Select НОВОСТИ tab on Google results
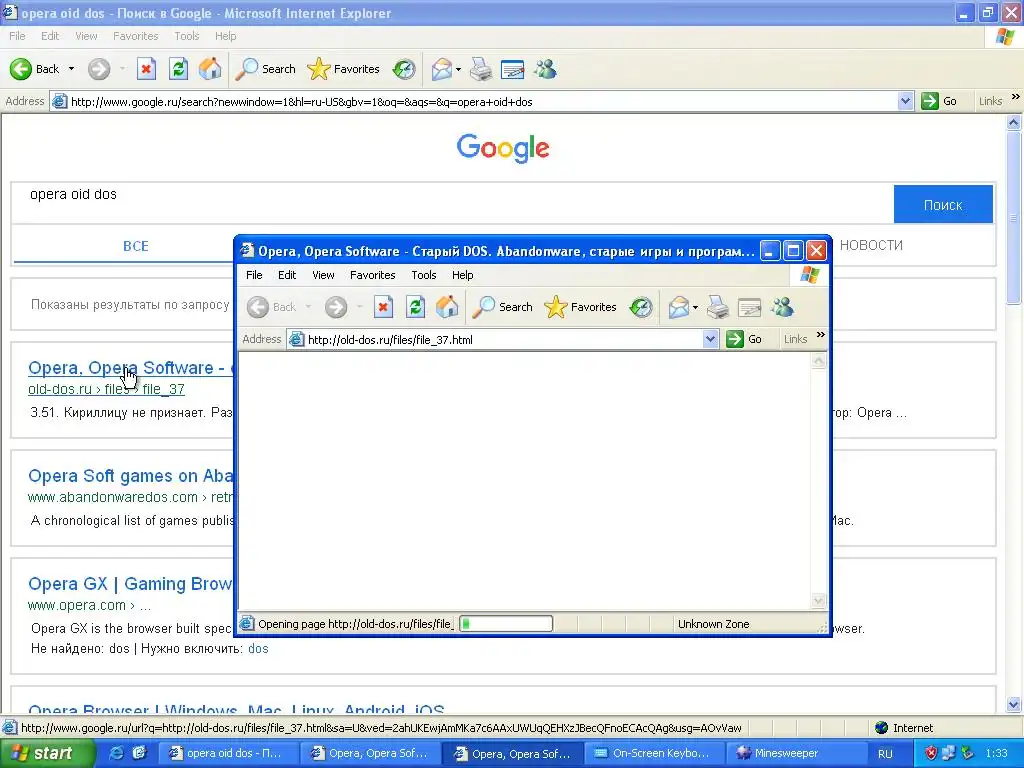The width and height of the screenshot is (1024, 768). click(871, 246)
